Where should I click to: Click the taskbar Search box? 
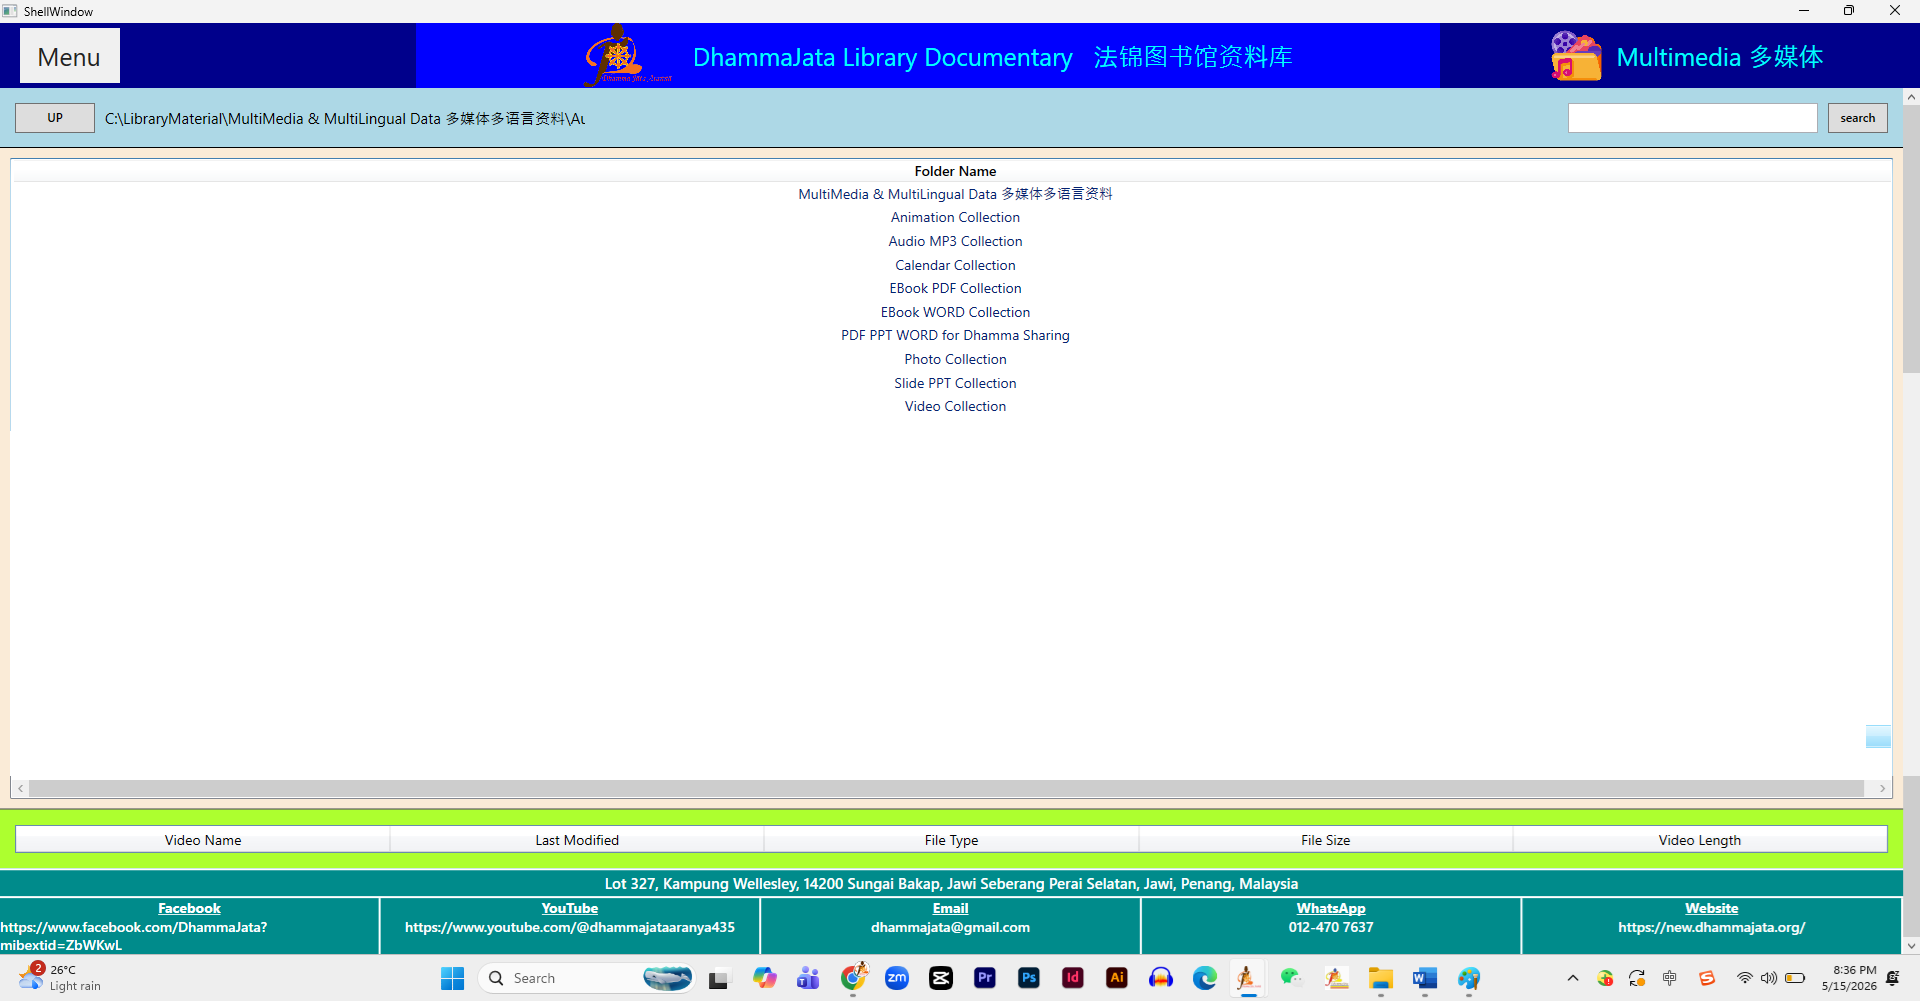click(x=587, y=978)
